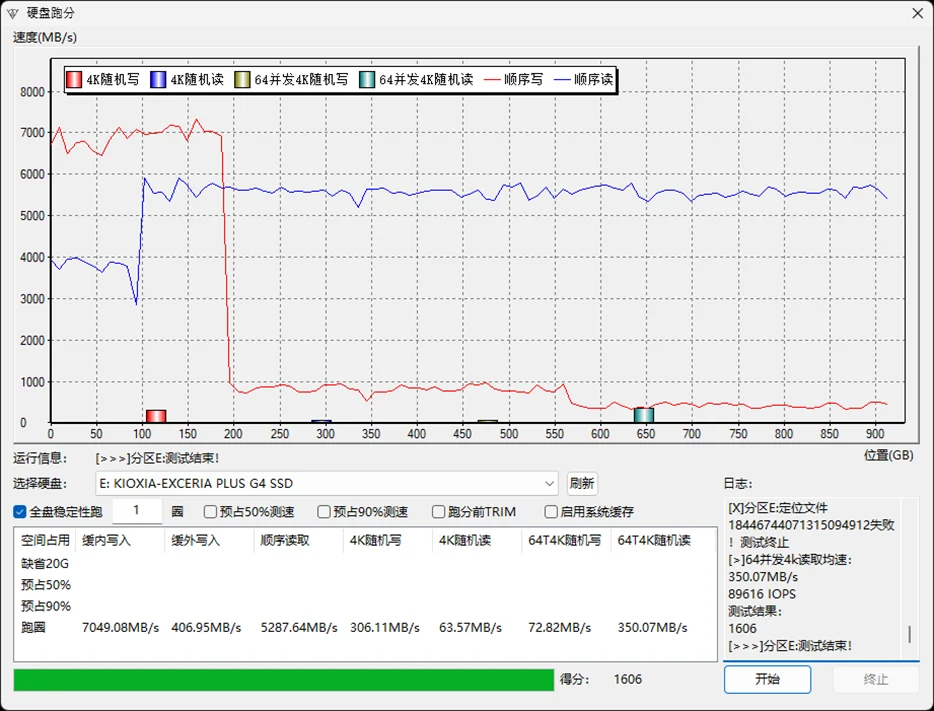Click the blue 4K随机读 legend icon

(158, 79)
